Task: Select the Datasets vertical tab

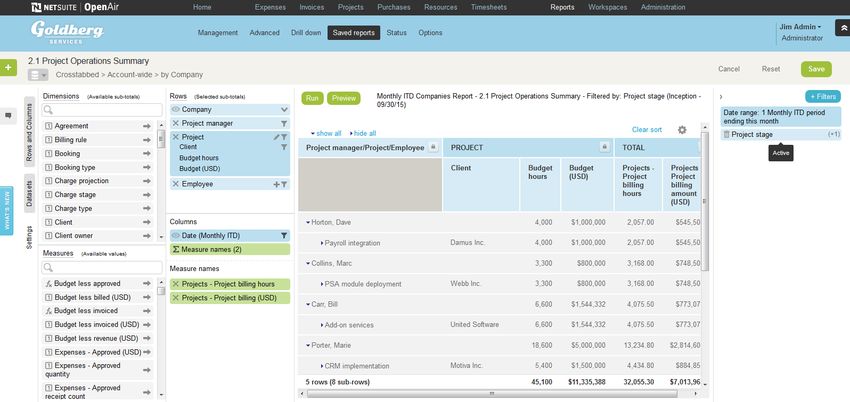Action: pyautogui.click(x=29, y=193)
